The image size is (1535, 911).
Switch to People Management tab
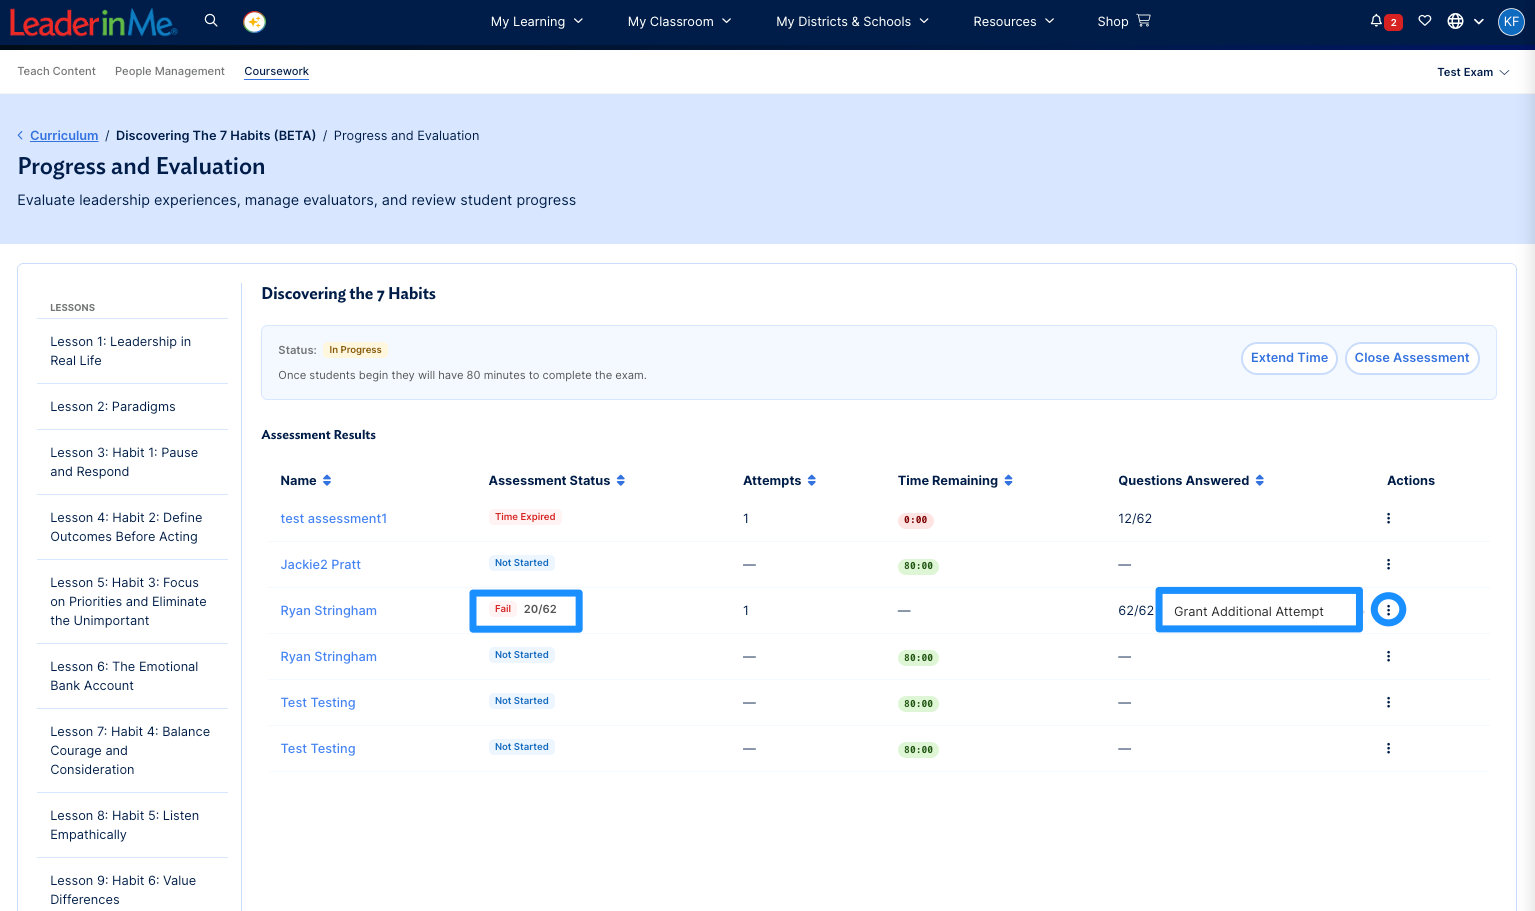click(170, 71)
